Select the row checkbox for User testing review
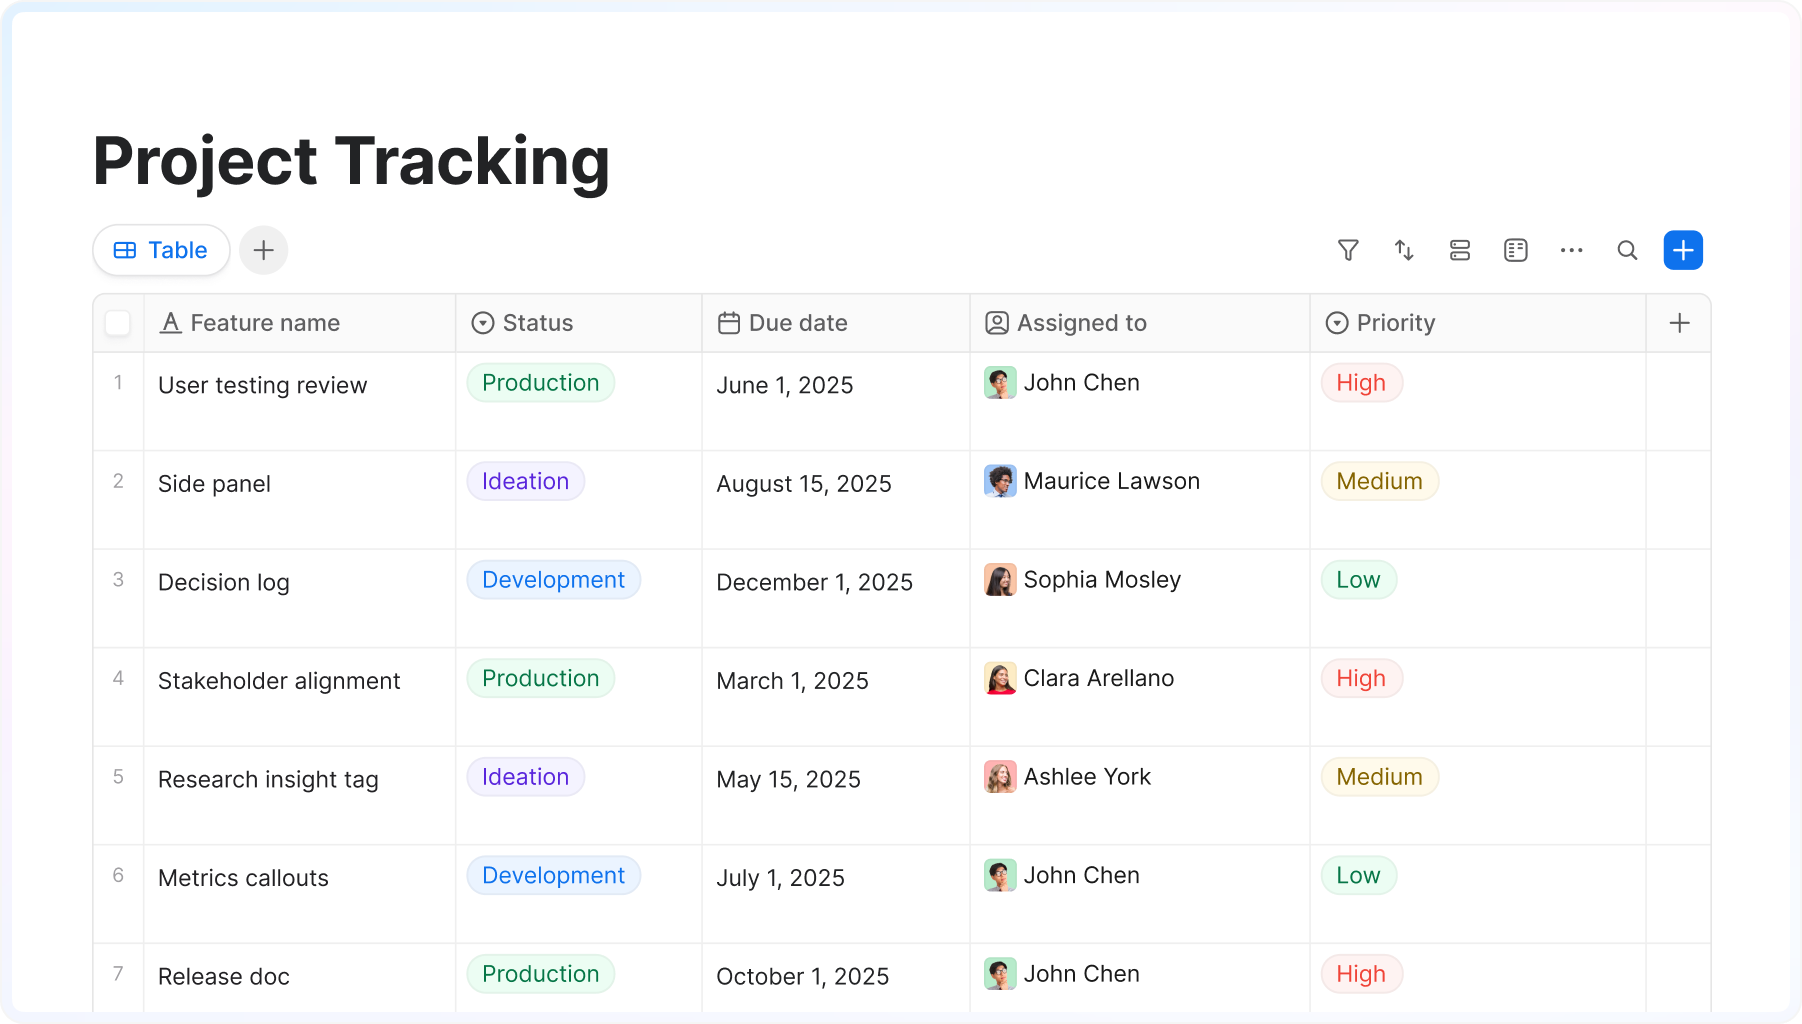 (x=118, y=384)
